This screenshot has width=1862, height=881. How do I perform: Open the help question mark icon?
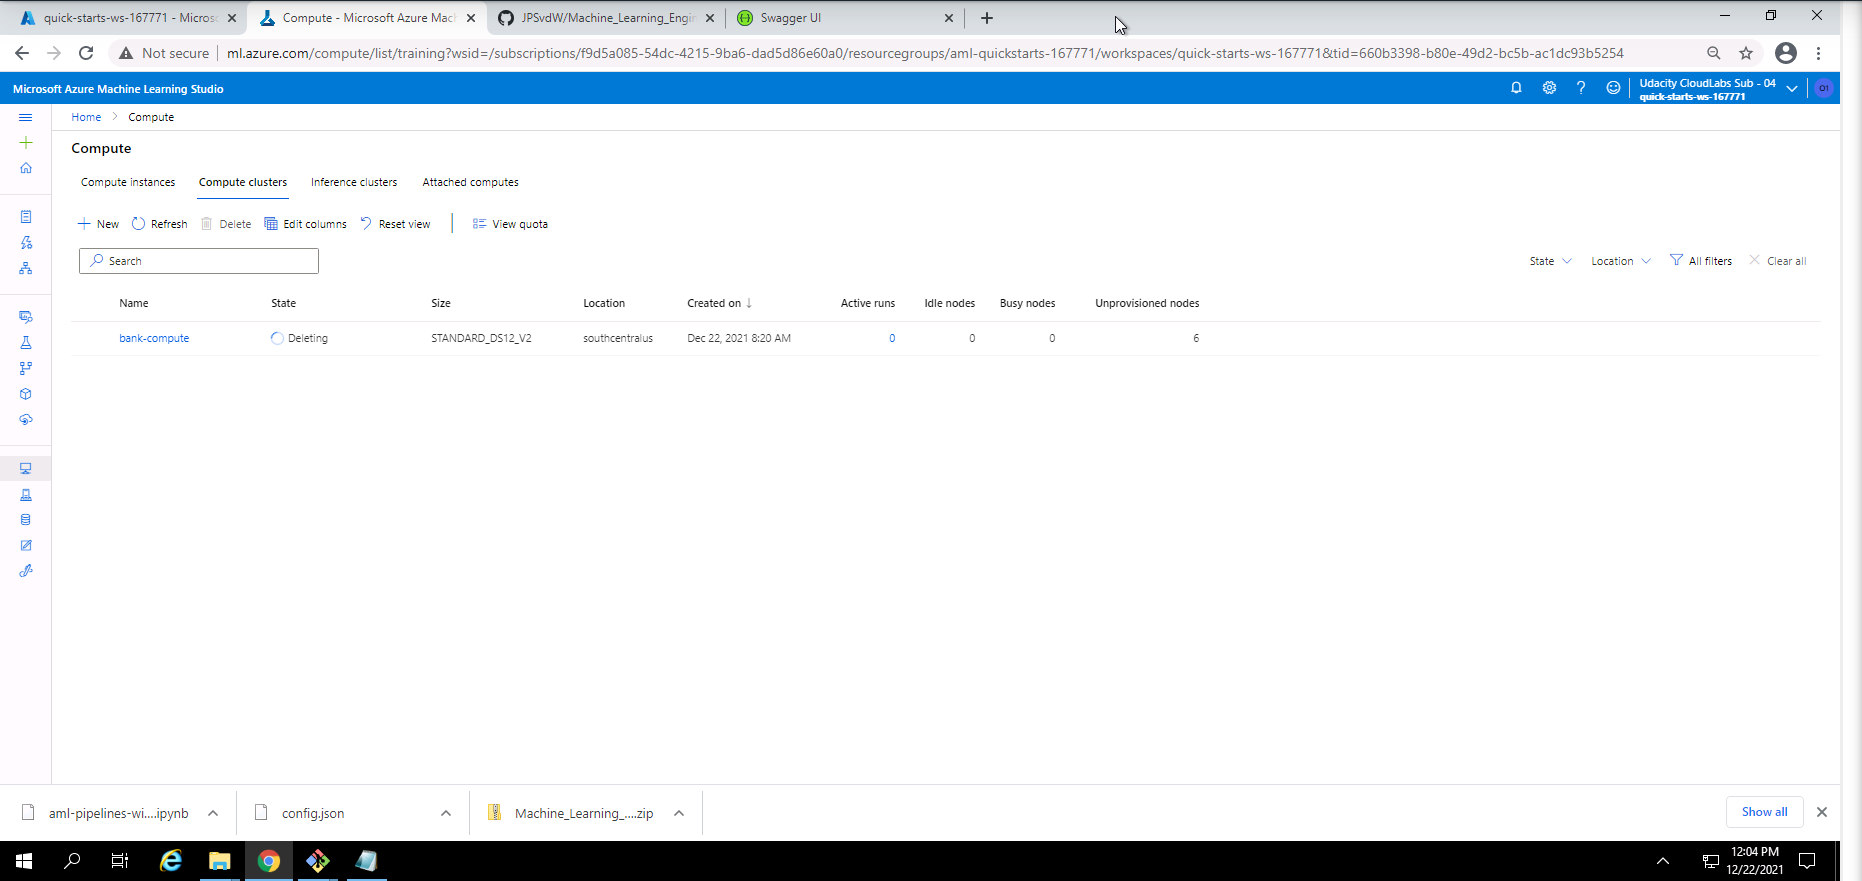(x=1581, y=88)
